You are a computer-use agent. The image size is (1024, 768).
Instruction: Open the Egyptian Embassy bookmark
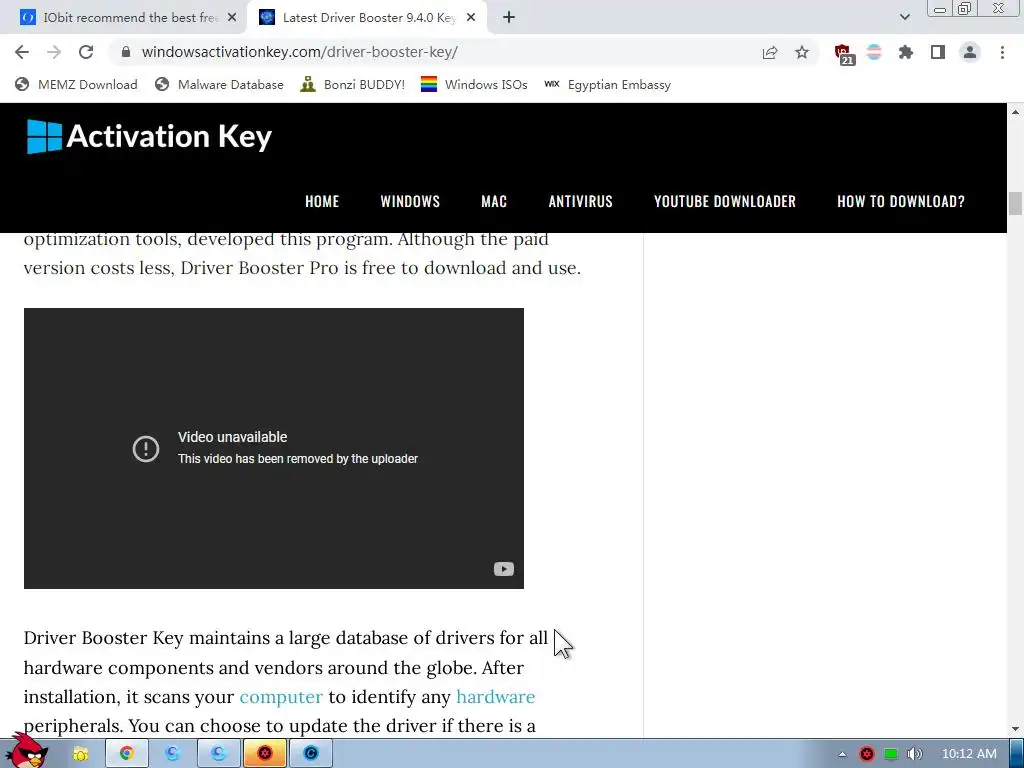pos(607,84)
